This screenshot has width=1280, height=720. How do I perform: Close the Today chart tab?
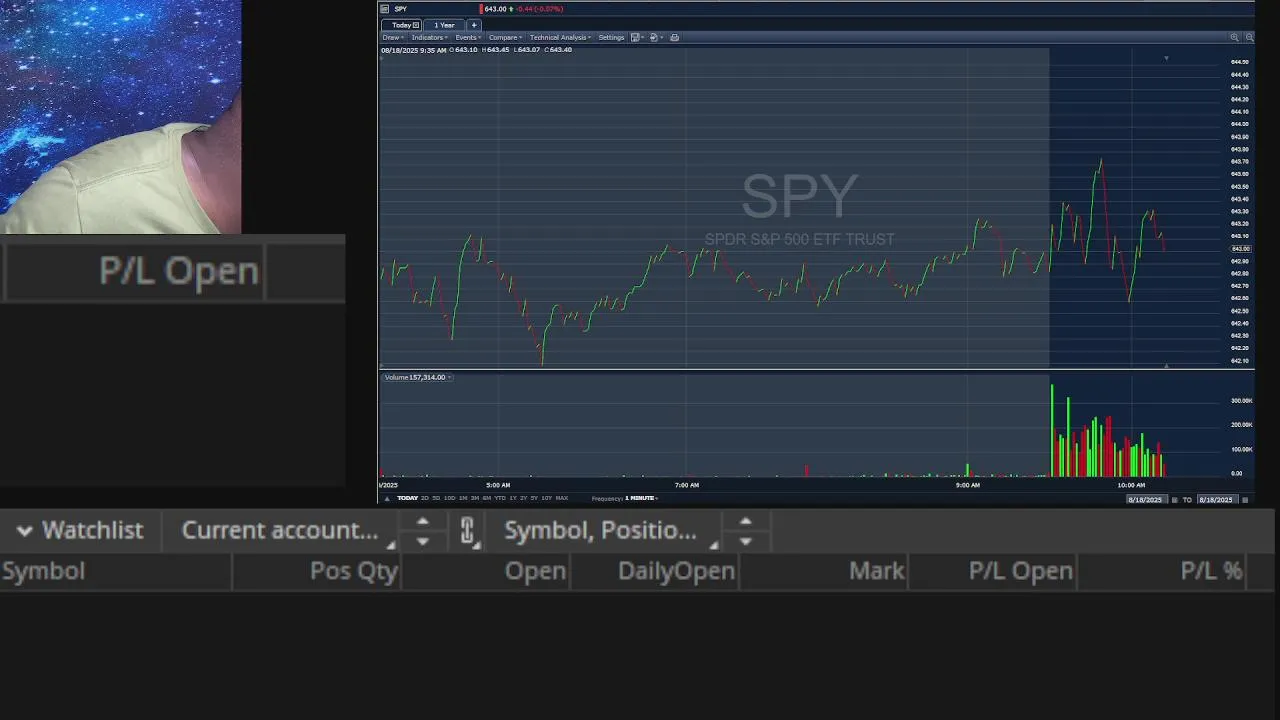click(x=416, y=25)
